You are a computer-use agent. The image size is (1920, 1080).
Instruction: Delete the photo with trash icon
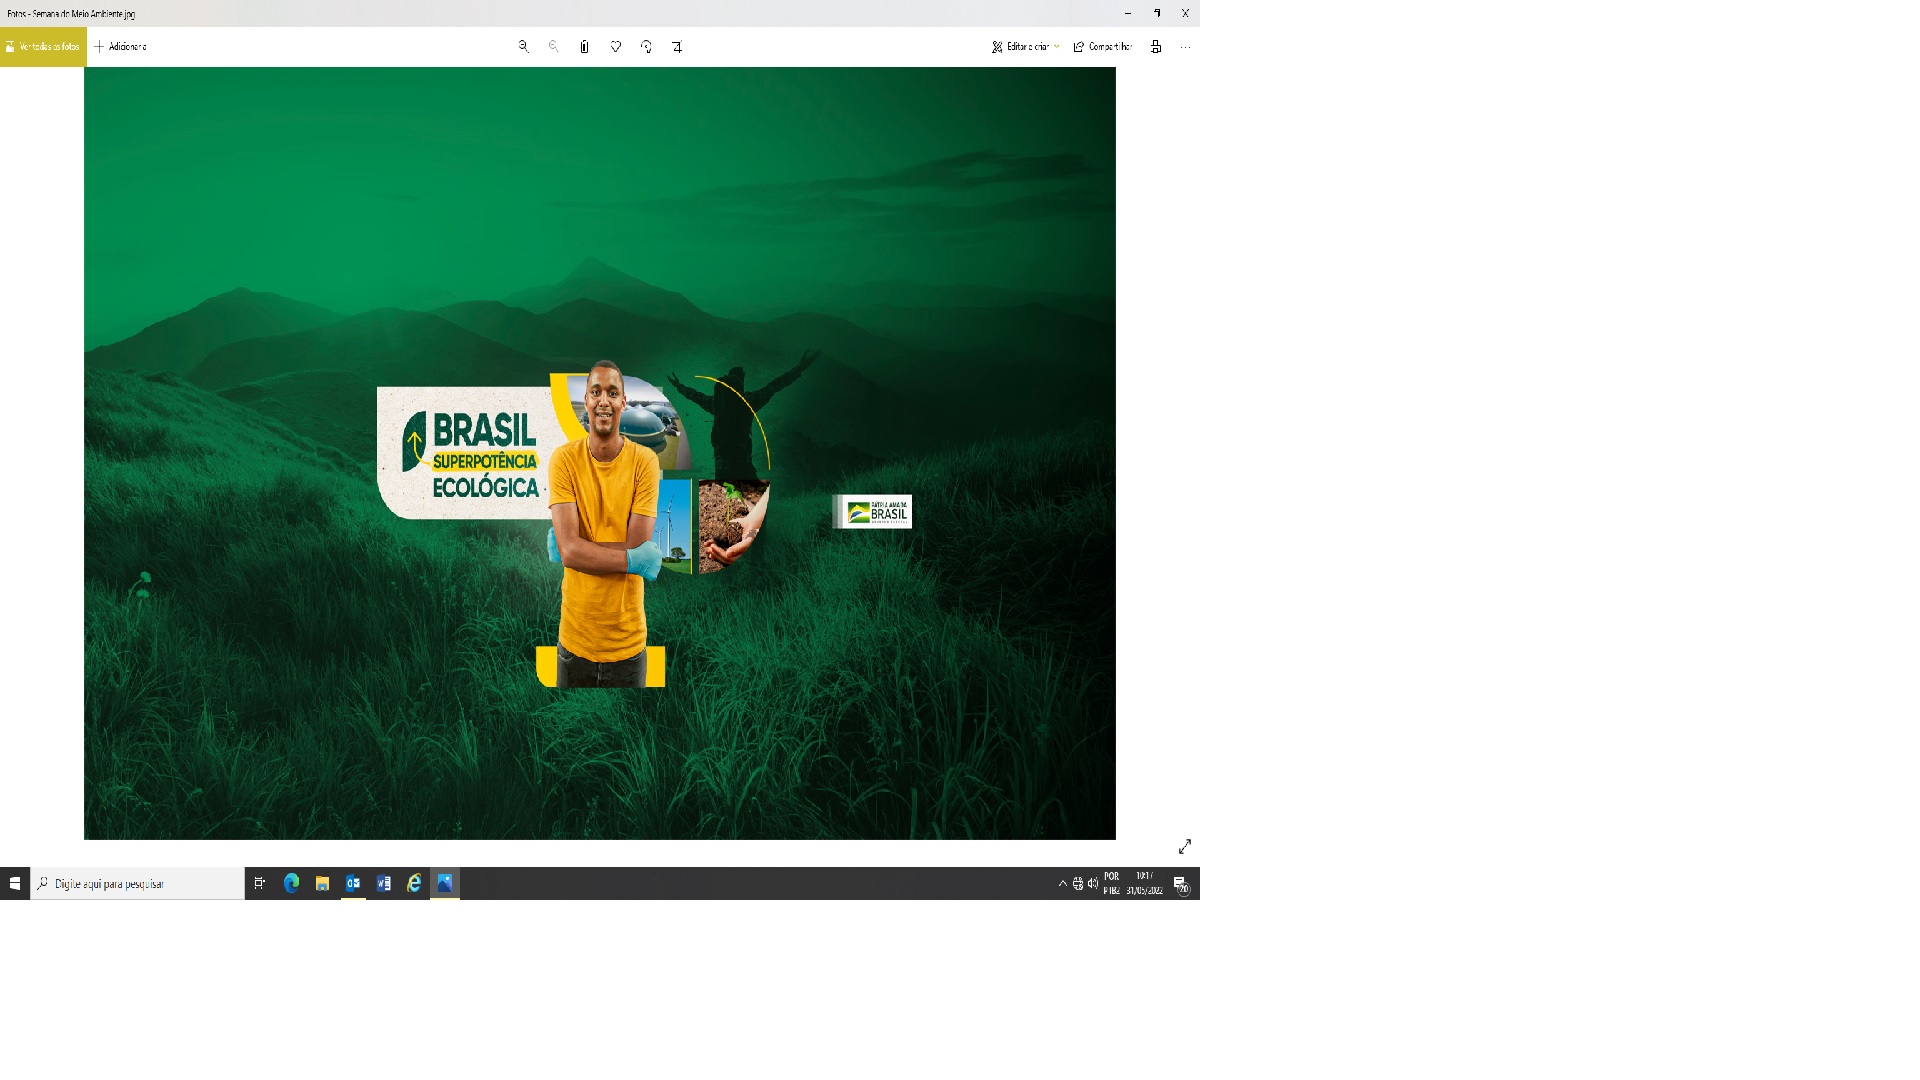pyautogui.click(x=584, y=47)
